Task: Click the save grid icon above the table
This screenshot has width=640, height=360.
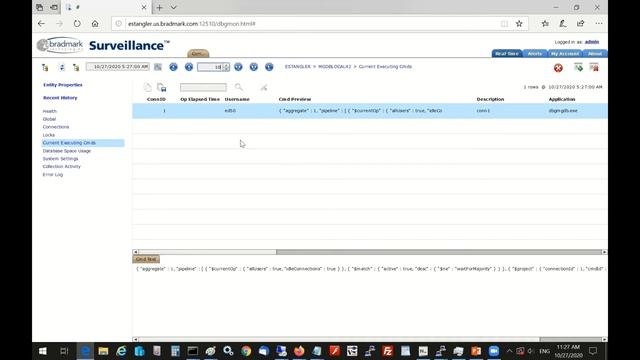Action: [162, 87]
